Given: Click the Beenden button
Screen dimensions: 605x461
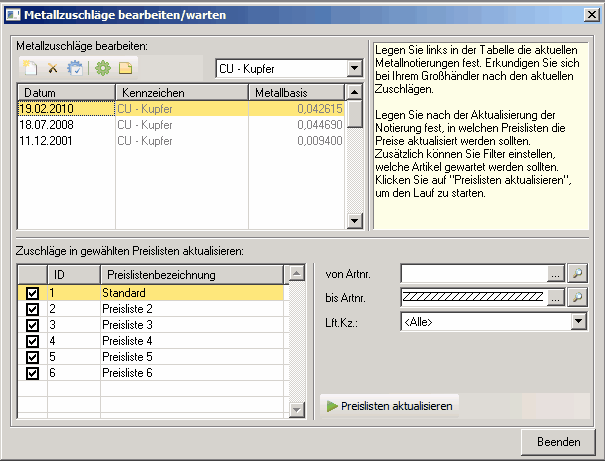Looking at the screenshot, I should [558, 441].
